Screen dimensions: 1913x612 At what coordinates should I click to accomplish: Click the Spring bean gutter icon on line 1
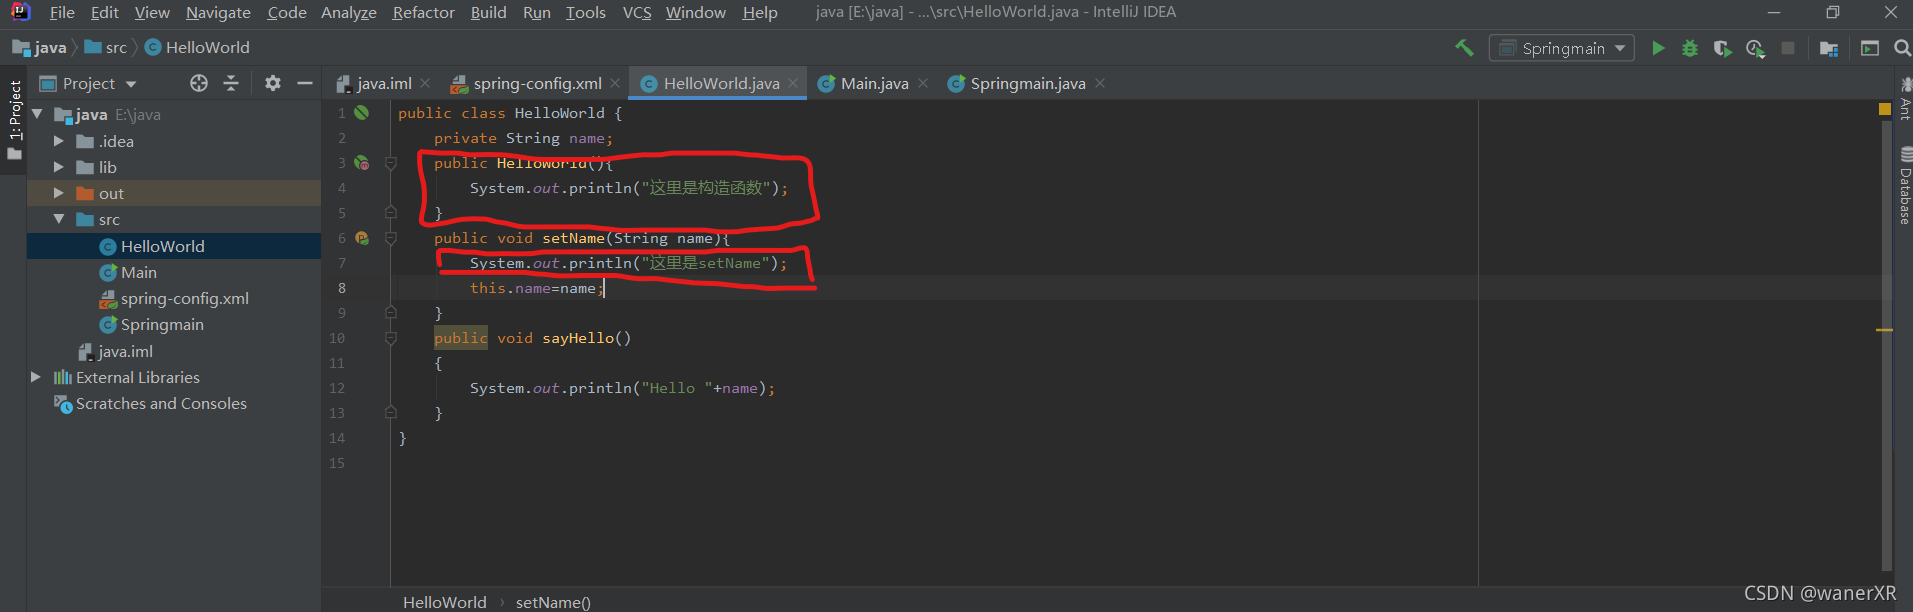pos(362,113)
